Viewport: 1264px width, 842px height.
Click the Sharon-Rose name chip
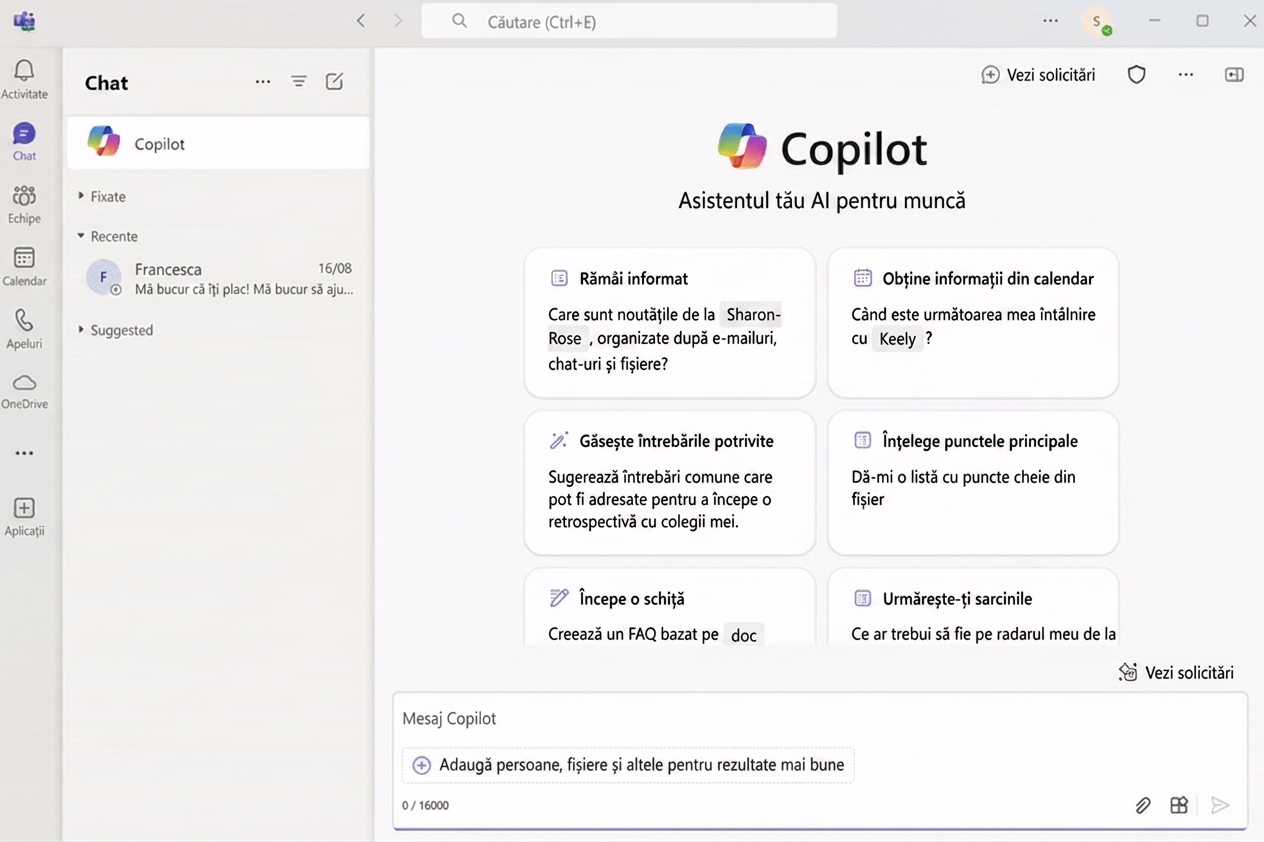(751, 315)
